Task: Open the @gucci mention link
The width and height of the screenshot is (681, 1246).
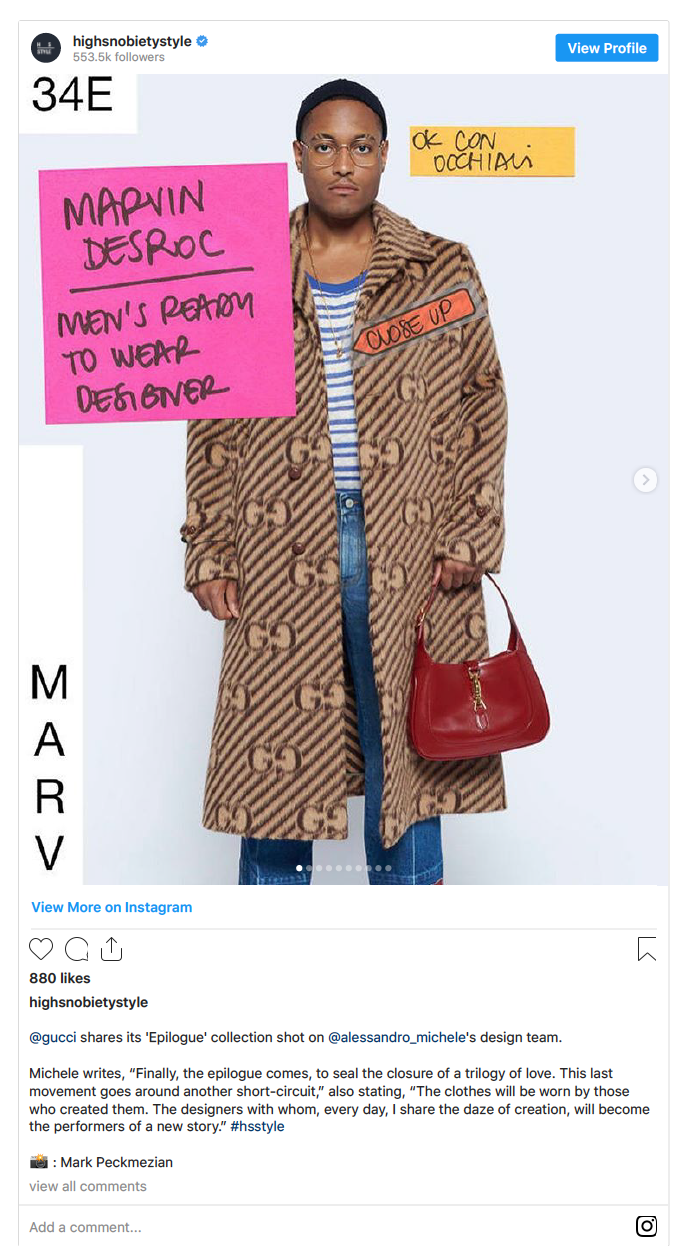Action: tap(52, 1037)
